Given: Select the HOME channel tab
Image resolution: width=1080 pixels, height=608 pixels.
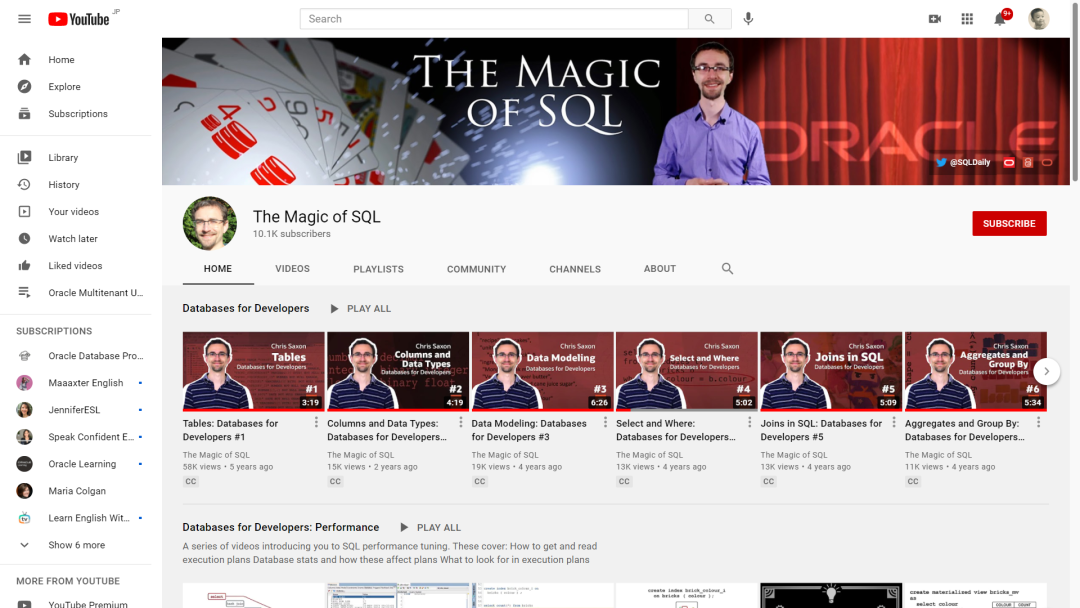Looking at the screenshot, I should pyautogui.click(x=218, y=269).
